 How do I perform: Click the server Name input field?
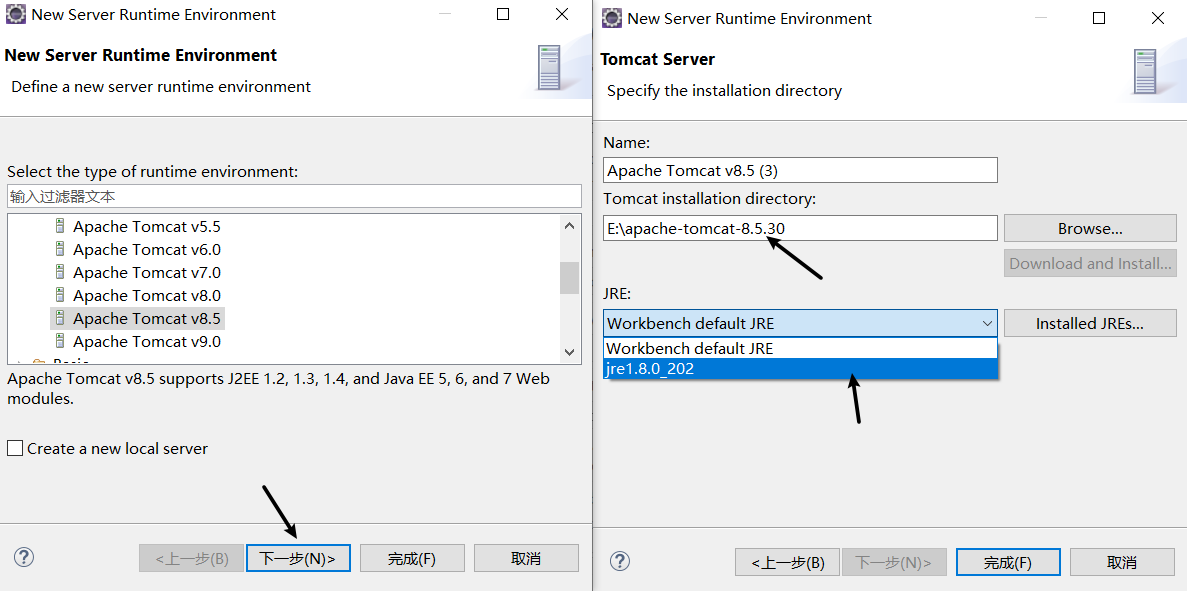tap(800, 170)
